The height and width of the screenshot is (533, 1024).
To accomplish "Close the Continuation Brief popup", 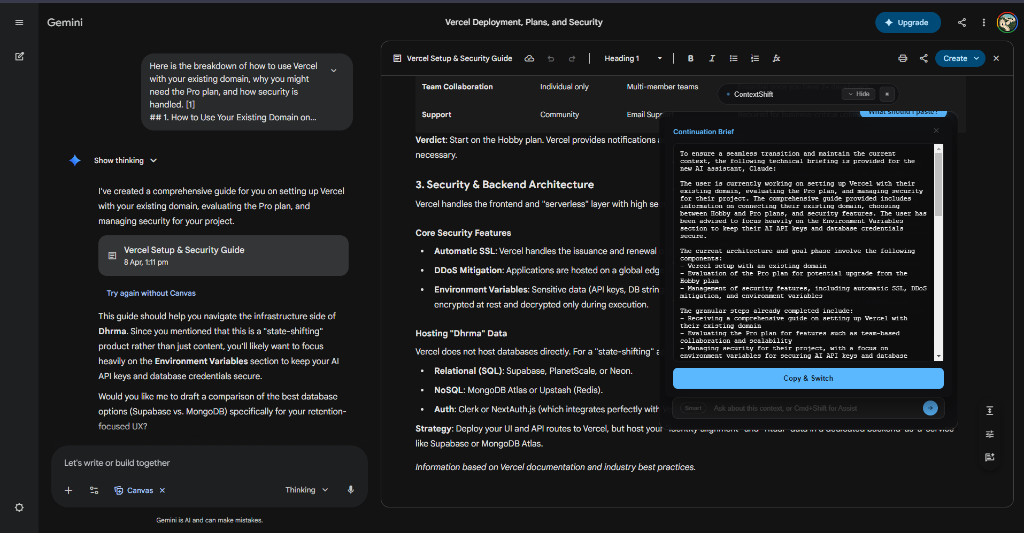I will (936, 131).
